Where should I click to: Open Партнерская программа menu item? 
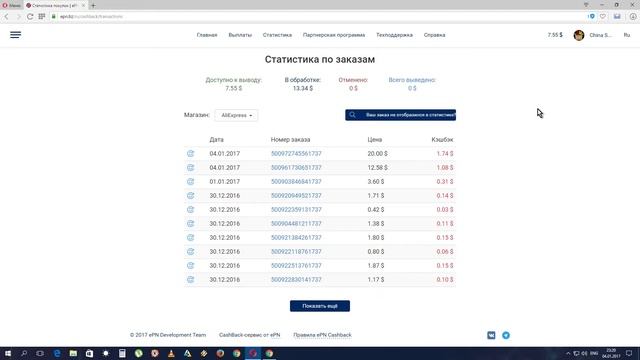pos(334,35)
